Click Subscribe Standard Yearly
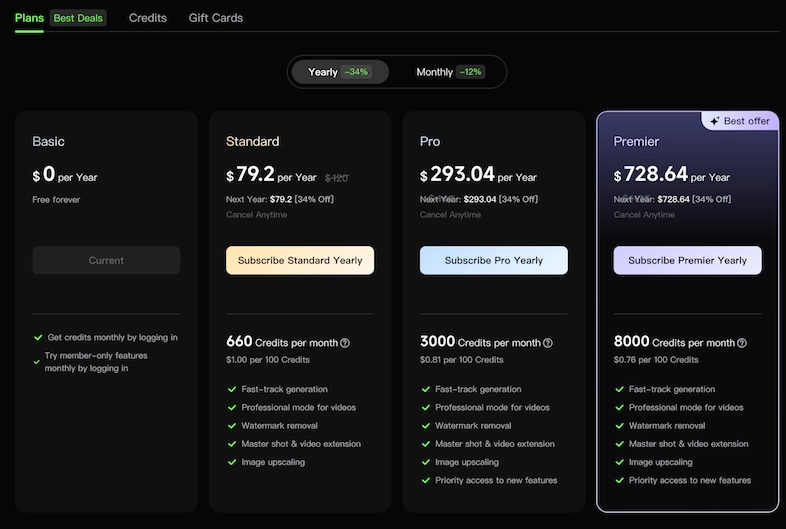Viewport: 786px width, 529px height. tap(300, 260)
